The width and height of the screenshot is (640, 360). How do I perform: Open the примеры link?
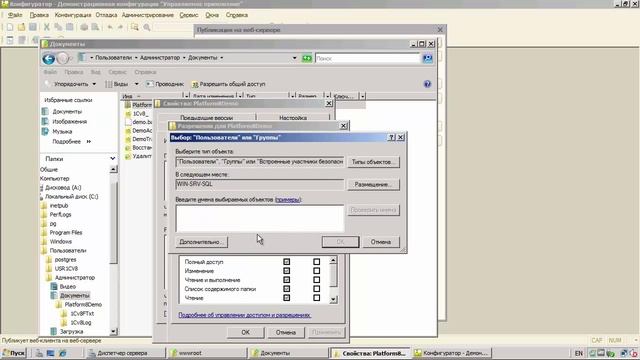(288, 200)
